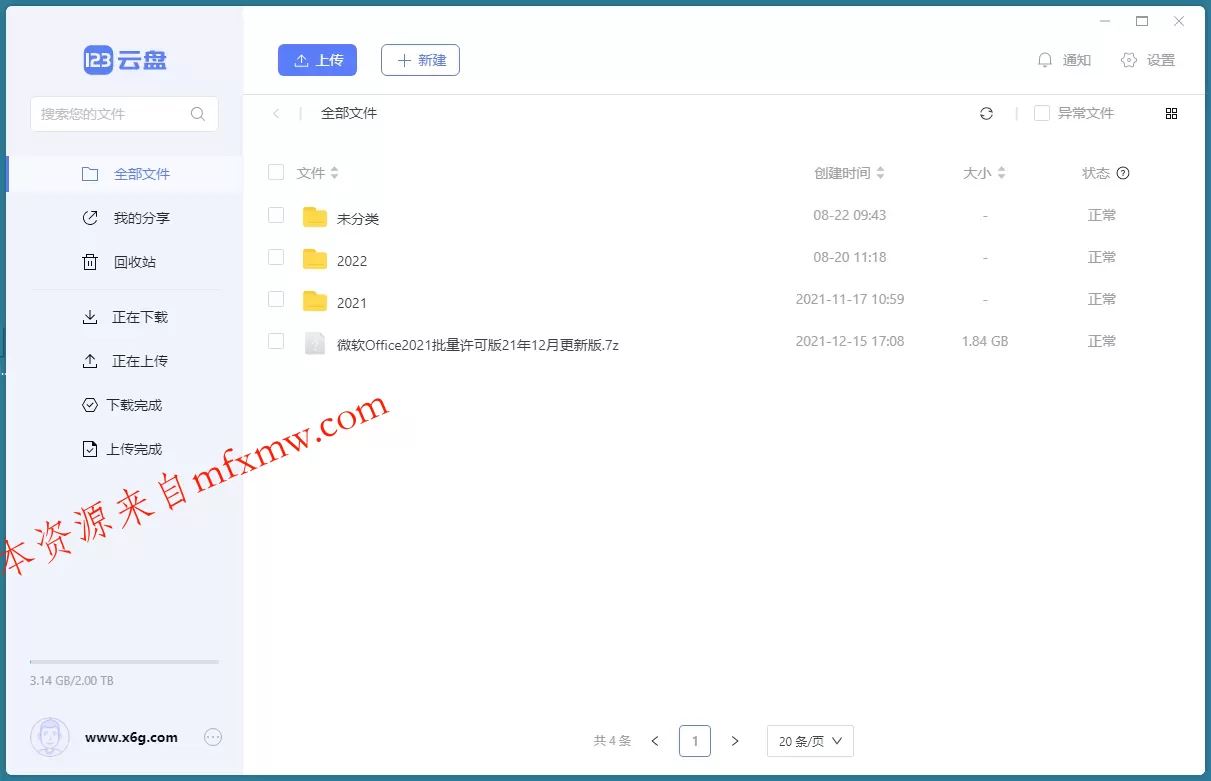Image resolution: width=1211 pixels, height=781 pixels.
Task: Click the refresh file list icon
Action: (x=986, y=114)
